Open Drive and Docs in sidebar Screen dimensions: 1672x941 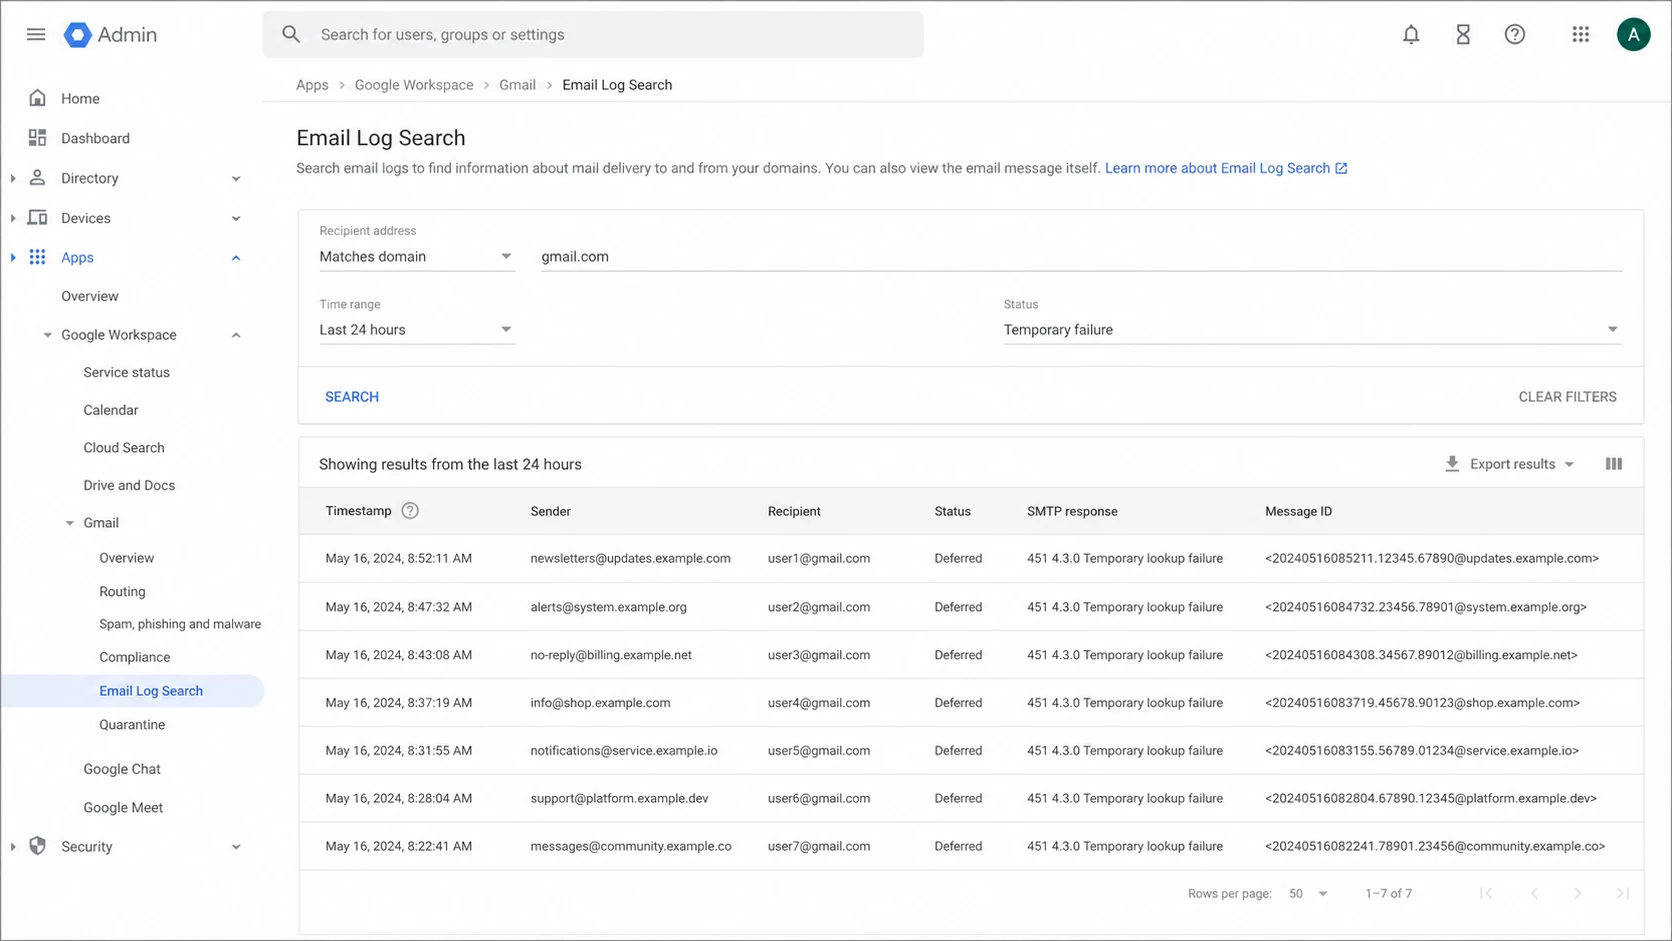coord(129,485)
